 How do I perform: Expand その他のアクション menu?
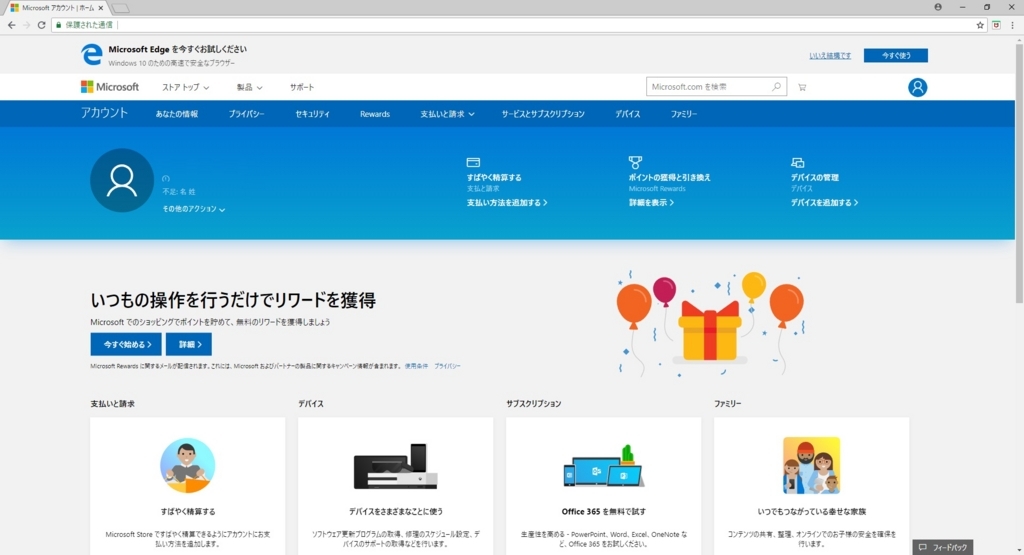(194, 209)
